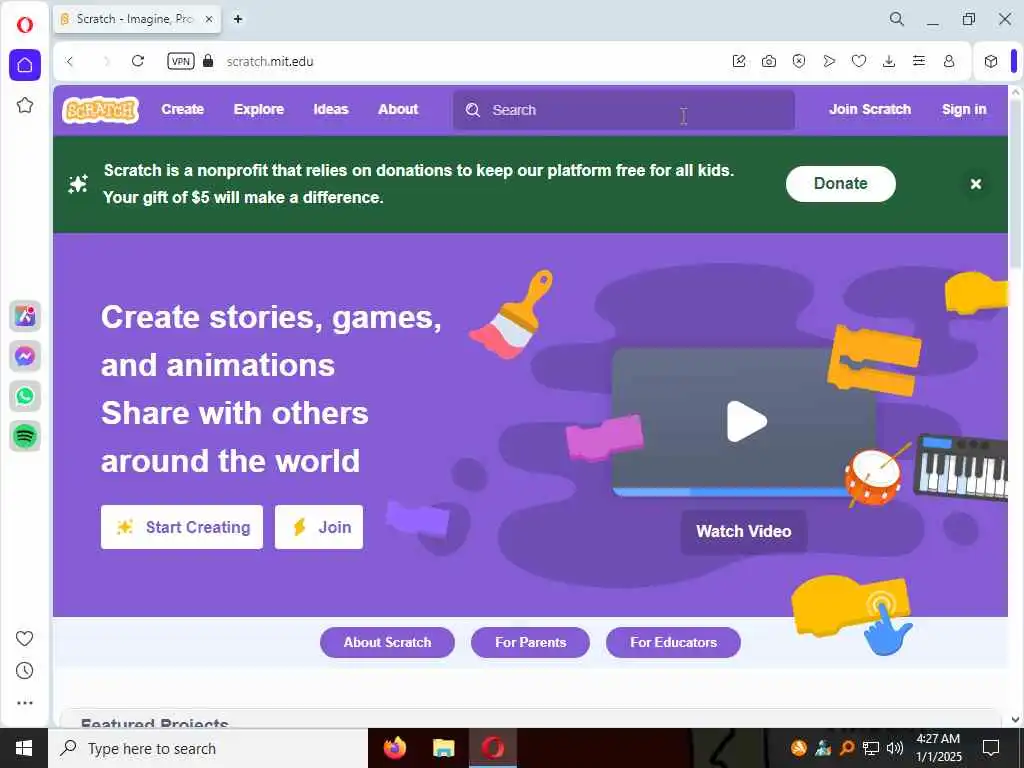Open the Windows Start menu

pyautogui.click(x=24, y=748)
